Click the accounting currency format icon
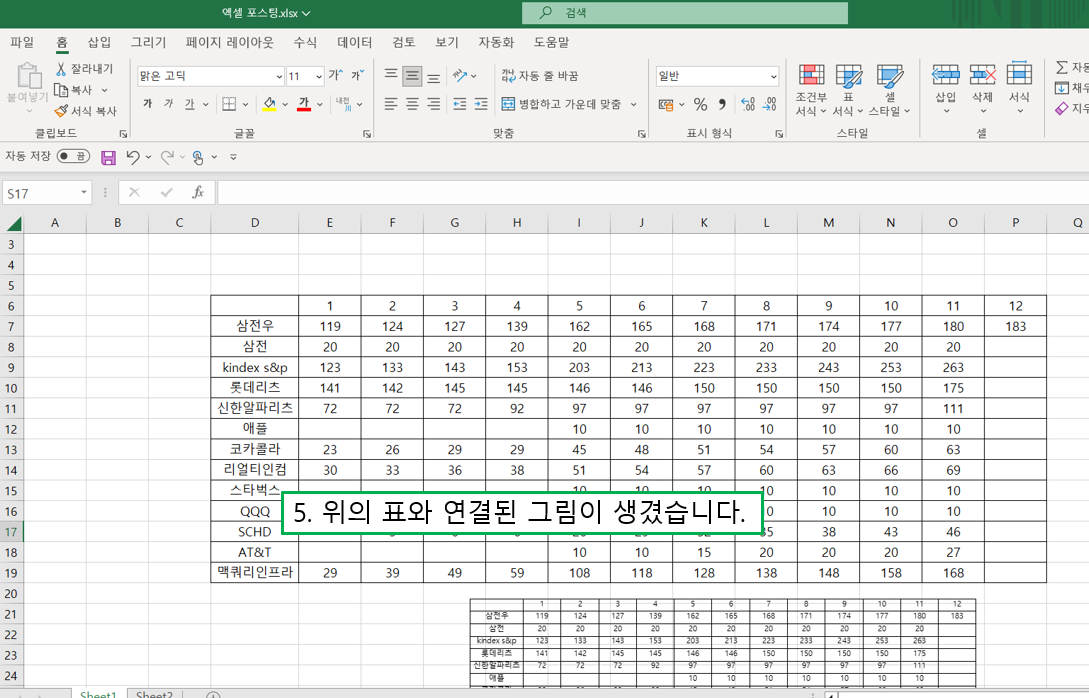The width and height of the screenshot is (1089, 698). [x=665, y=105]
